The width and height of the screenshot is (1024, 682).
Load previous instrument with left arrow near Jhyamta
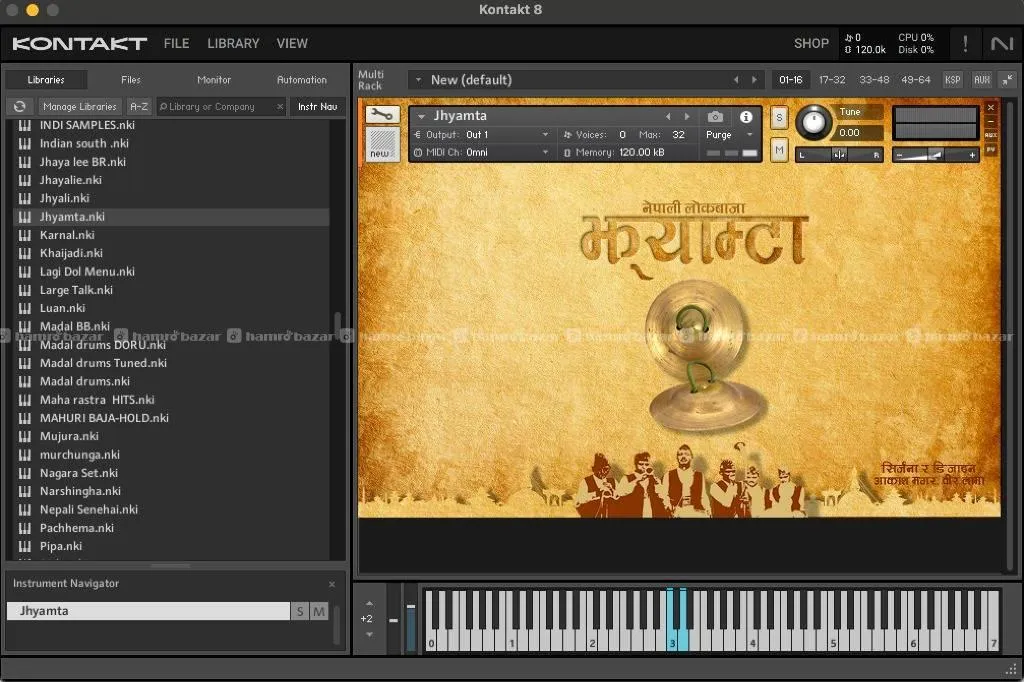pyautogui.click(x=668, y=116)
